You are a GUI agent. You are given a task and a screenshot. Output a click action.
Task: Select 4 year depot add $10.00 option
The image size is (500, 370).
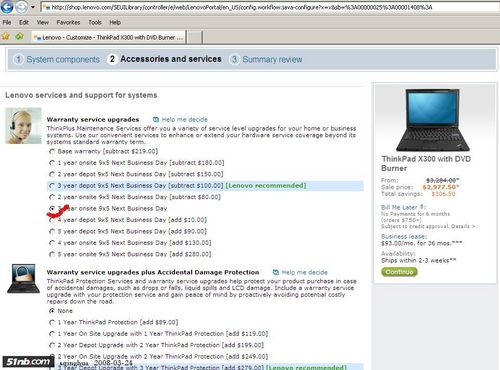coord(52,220)
